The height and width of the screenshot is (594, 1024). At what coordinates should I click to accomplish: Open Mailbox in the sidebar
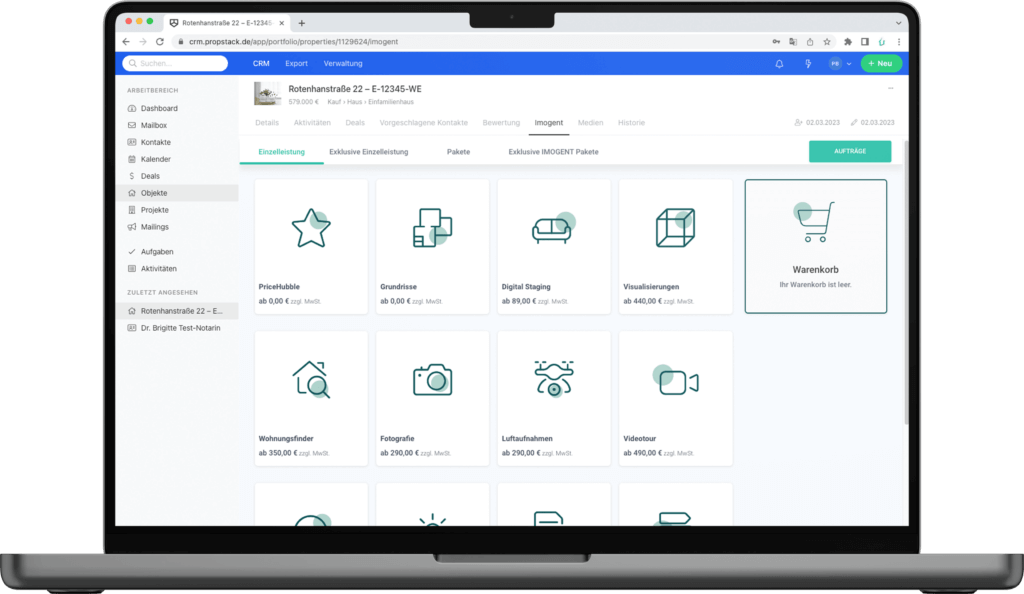coord(177,125)
